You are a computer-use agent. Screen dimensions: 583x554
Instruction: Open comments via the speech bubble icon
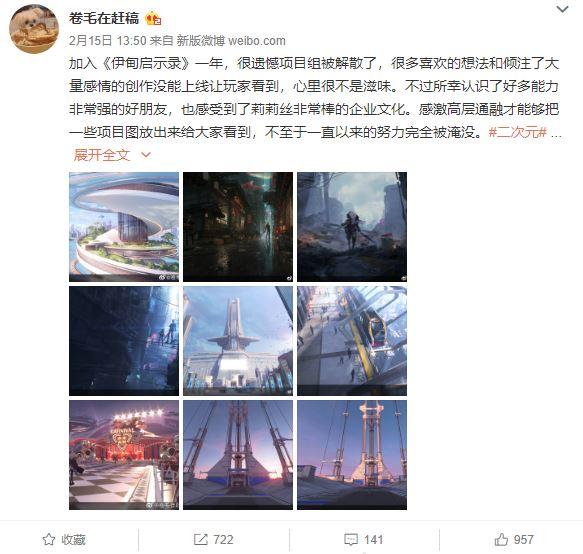click(x=351, y=539)
